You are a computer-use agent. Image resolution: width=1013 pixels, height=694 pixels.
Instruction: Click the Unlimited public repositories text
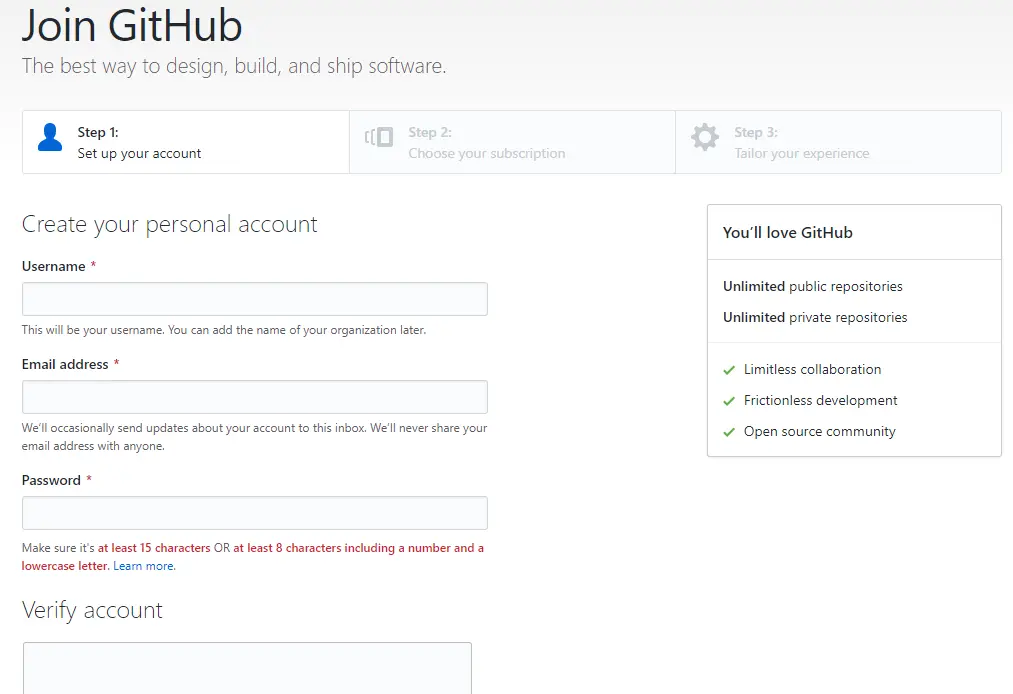point(813,286)
